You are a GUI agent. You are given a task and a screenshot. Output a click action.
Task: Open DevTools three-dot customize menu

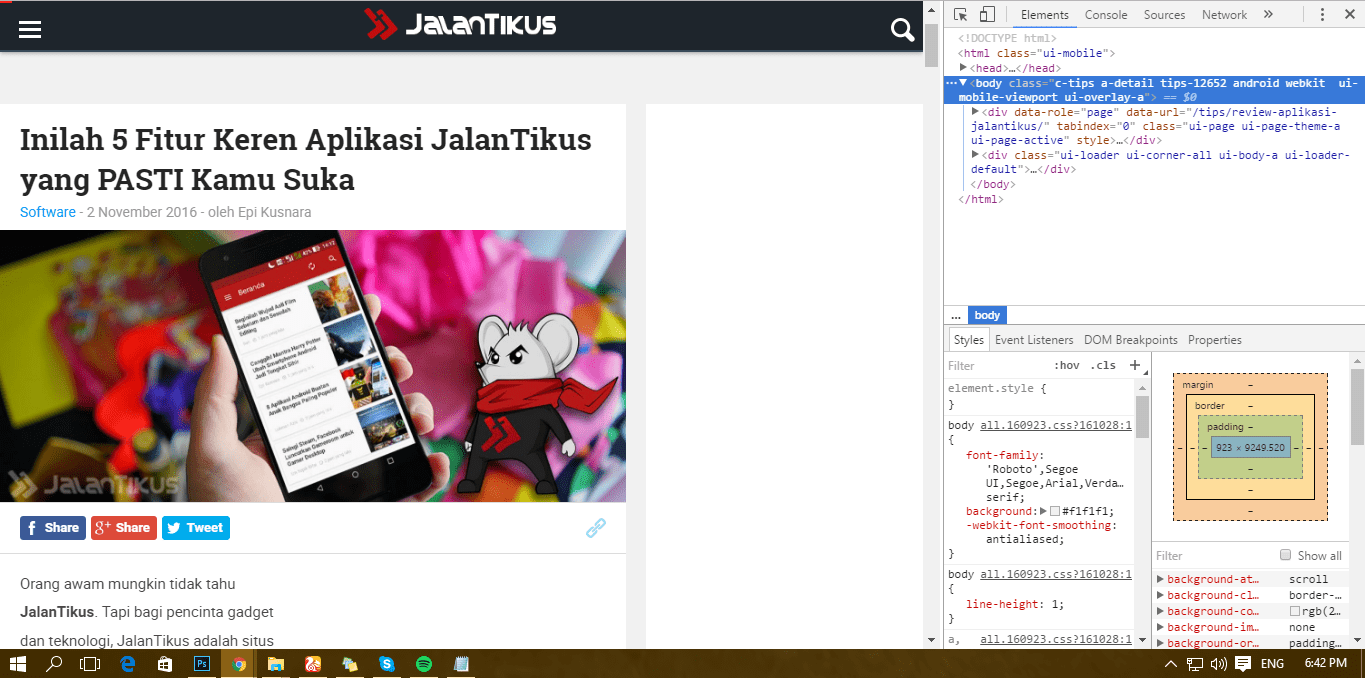1322,14
